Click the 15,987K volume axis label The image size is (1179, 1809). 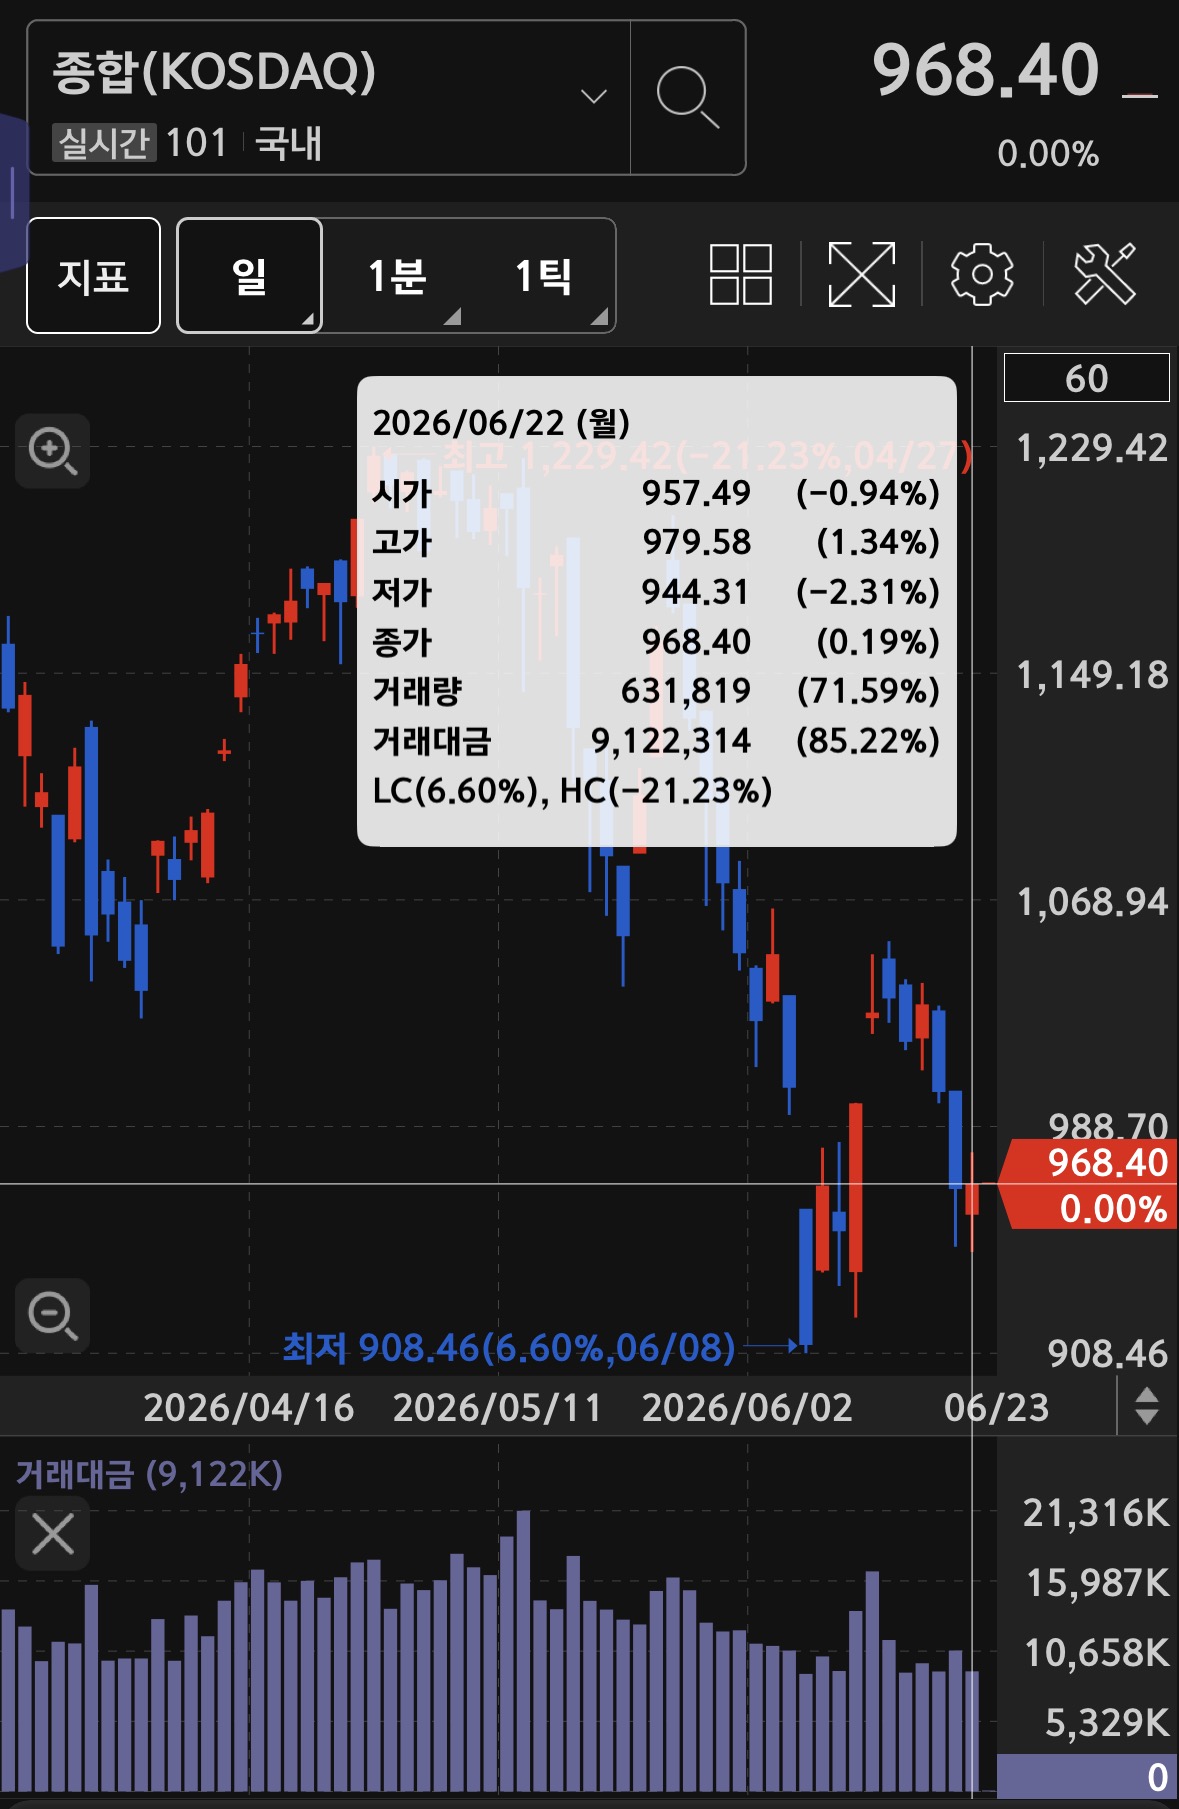click(1097, 1582)
